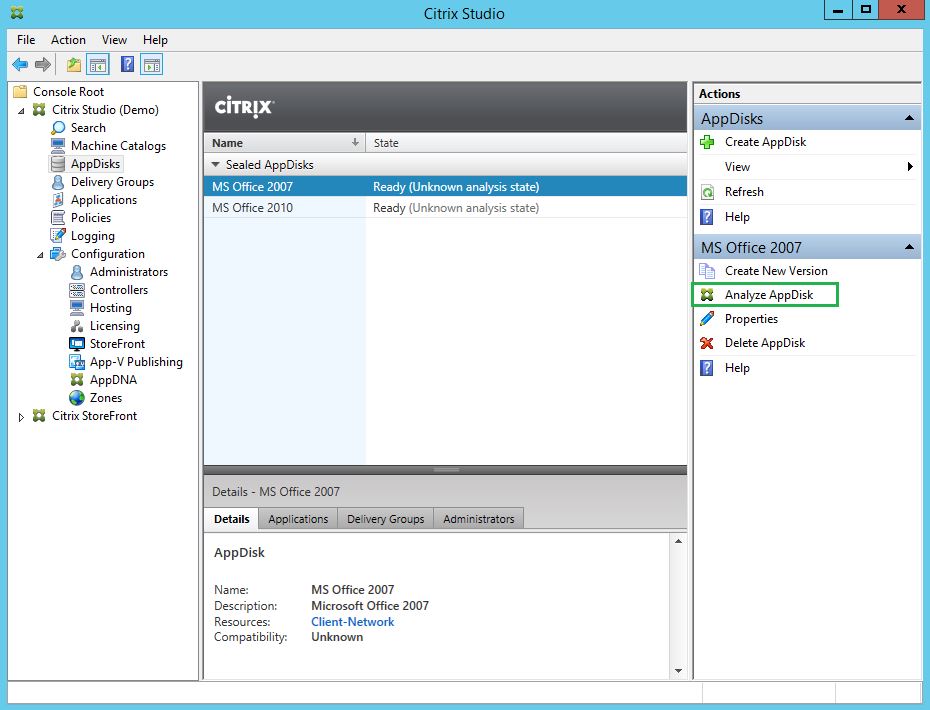Click the Zones globe icon

tap(77, 398)
